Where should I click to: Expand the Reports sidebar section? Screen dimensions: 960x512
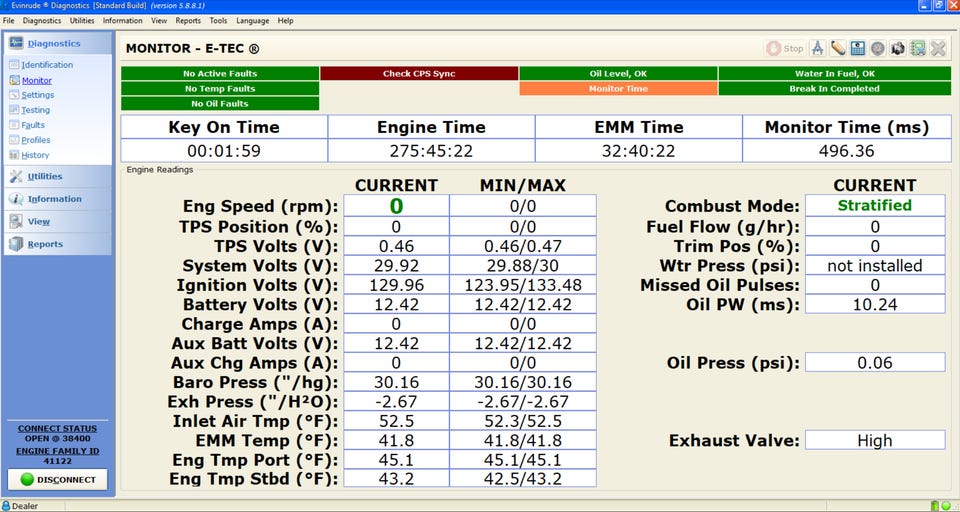(x=58, y=244)
